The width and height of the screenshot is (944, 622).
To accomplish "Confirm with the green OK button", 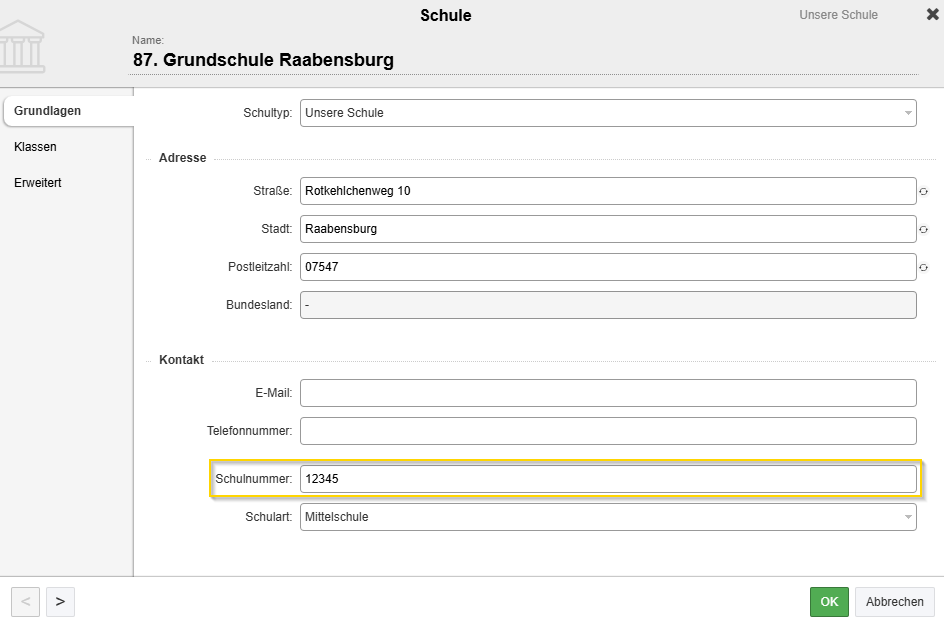I will coord(829,602).
